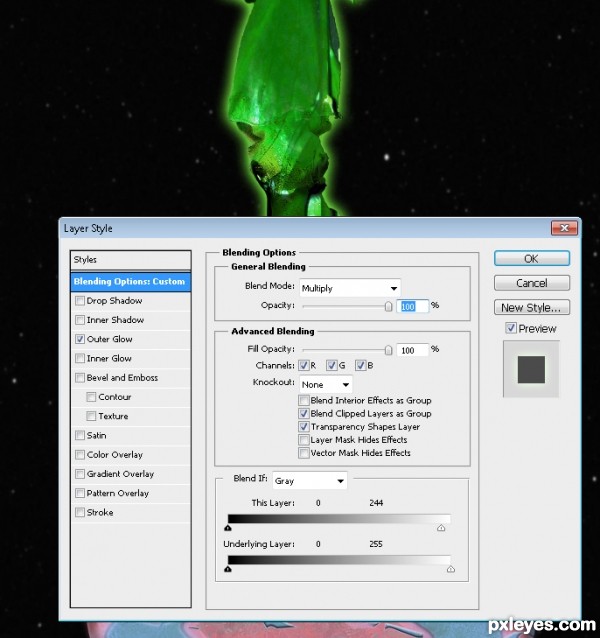
Task: Uncheck Blend Clipped Layers as Group
Action: click(304, 413)
